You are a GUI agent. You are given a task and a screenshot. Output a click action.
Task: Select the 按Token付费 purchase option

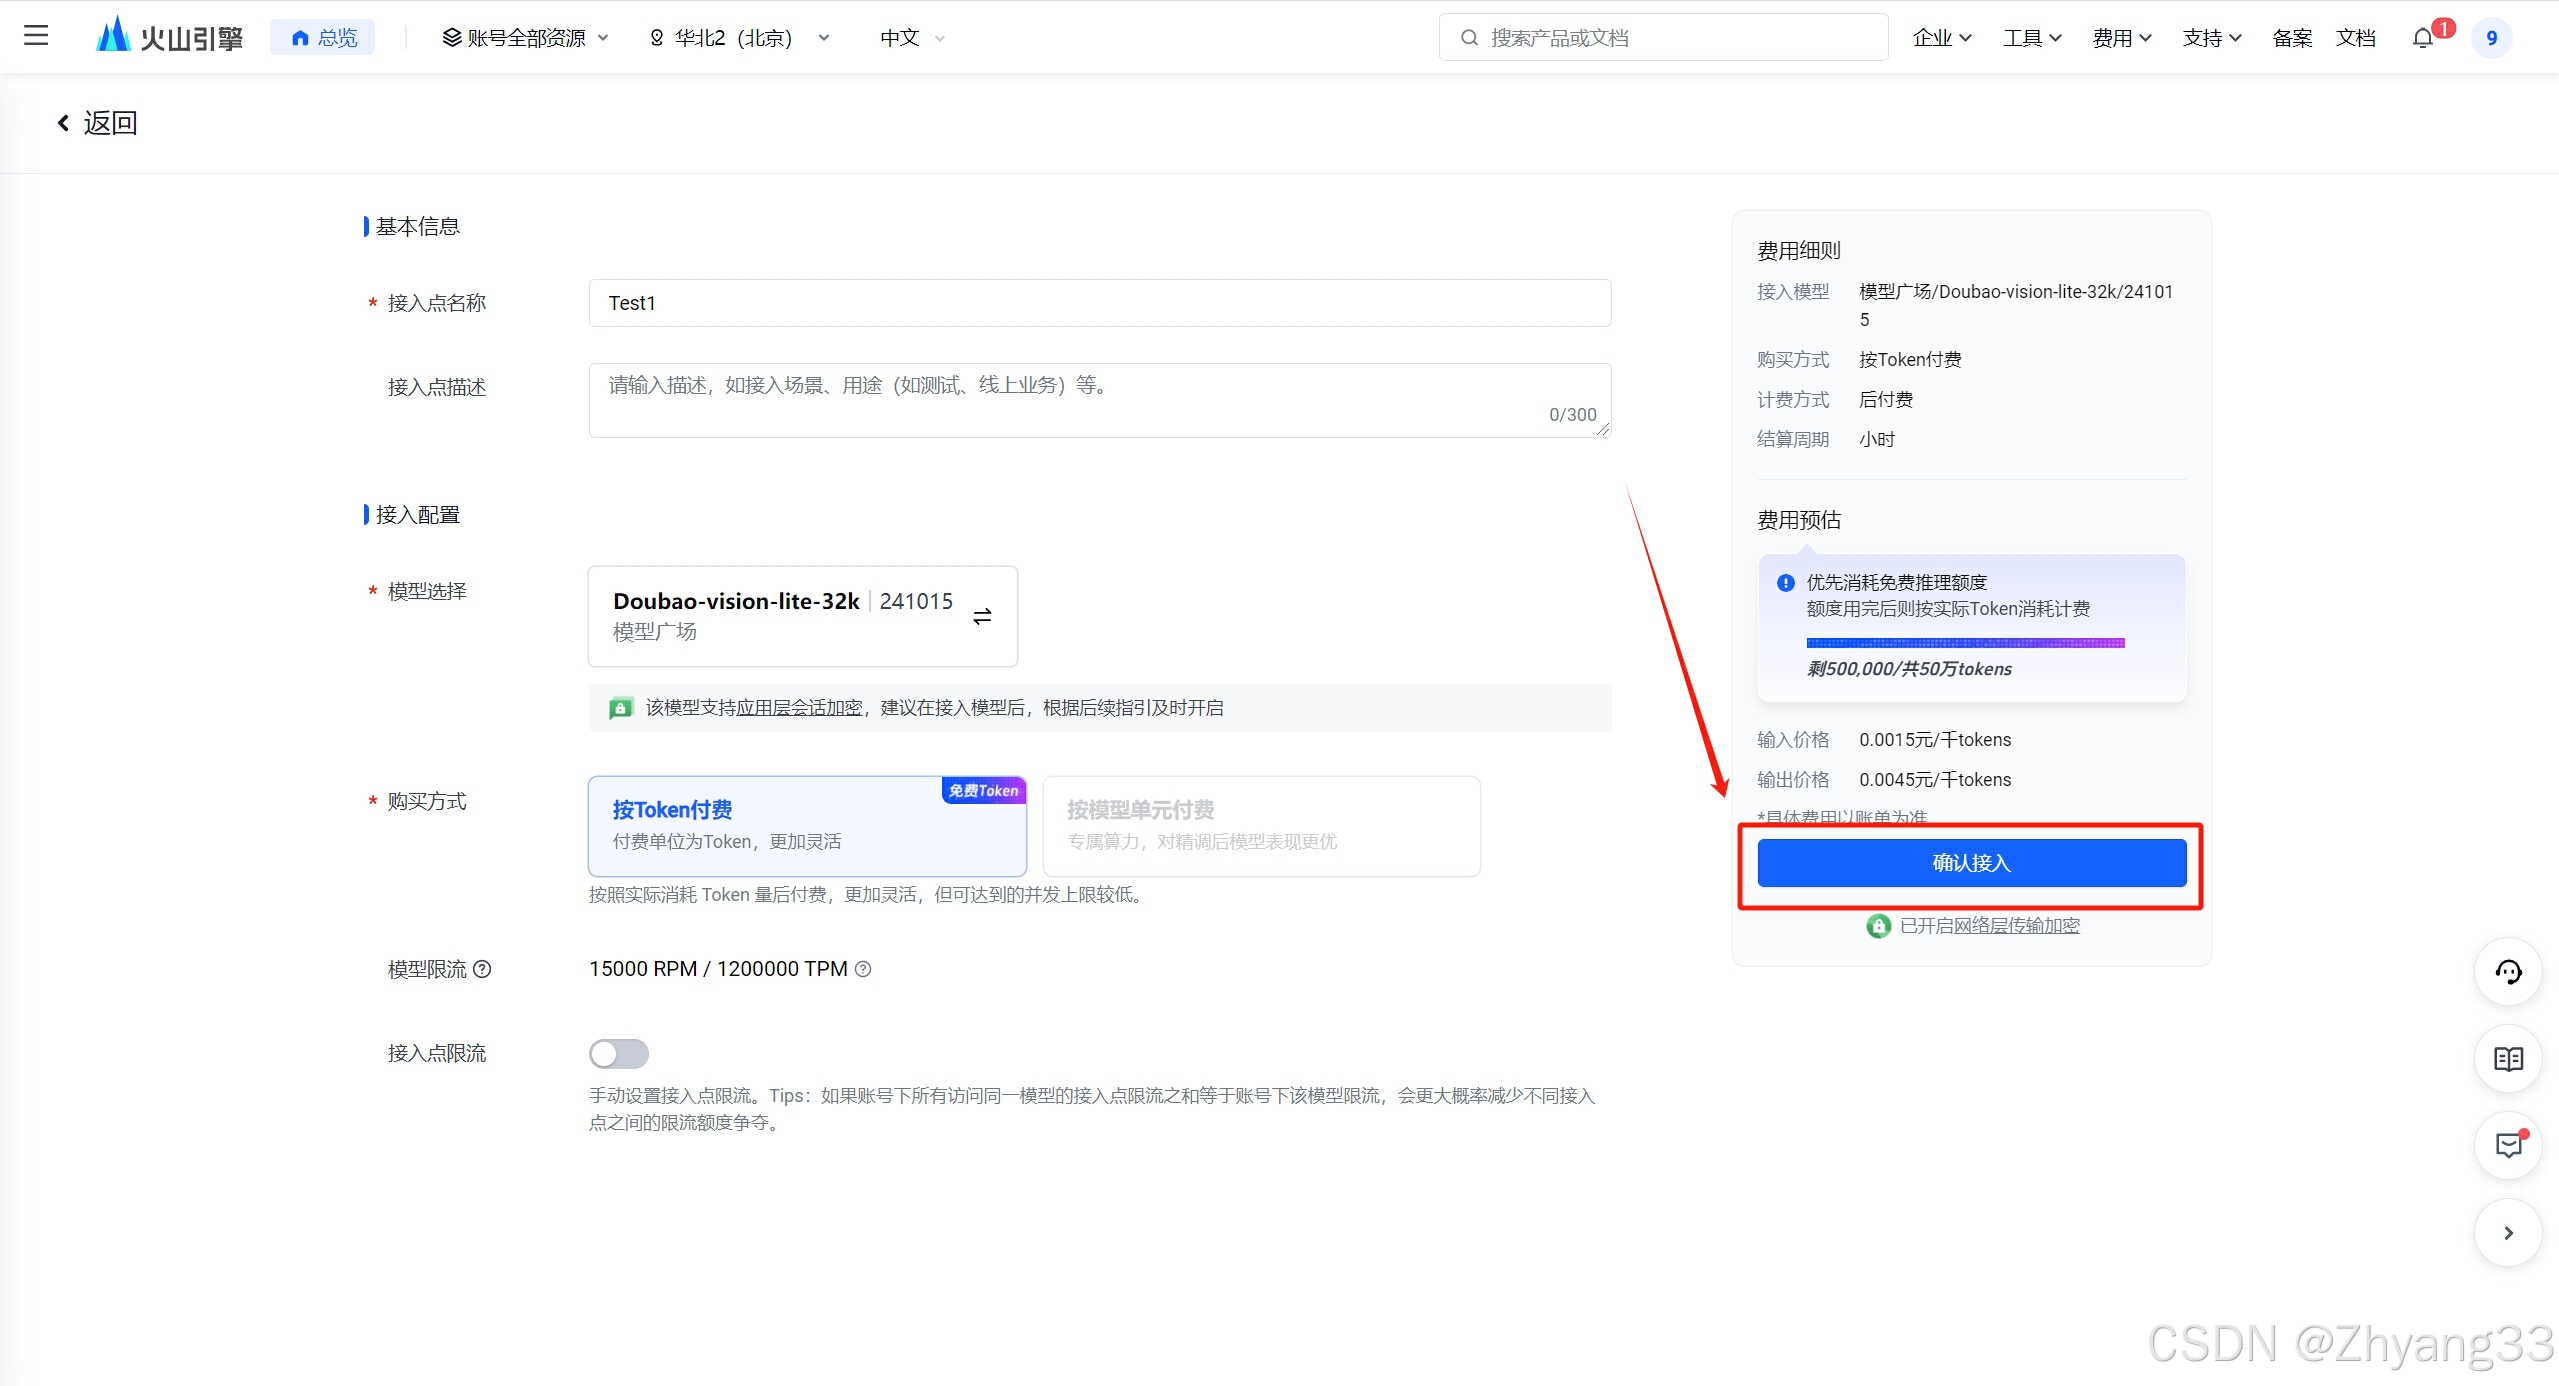pos(806,826)
